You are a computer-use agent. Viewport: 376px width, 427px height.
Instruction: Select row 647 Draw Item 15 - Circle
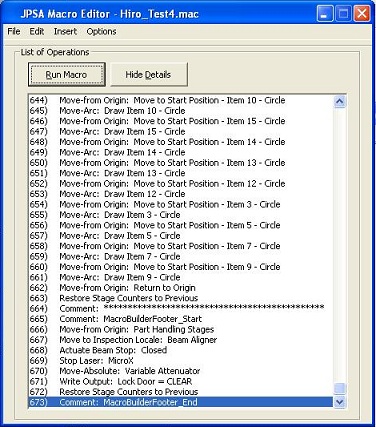click(x=181, y=132)
